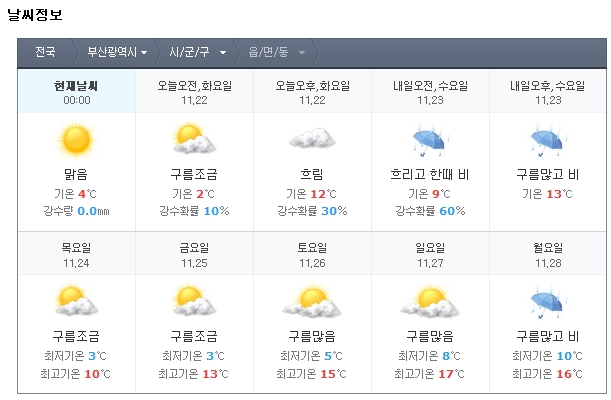Viewport: 611px width, 400px height.
Task: Select 전국 in the location breadcrumb
Action: pyautogui.click(x=45, y=52)
